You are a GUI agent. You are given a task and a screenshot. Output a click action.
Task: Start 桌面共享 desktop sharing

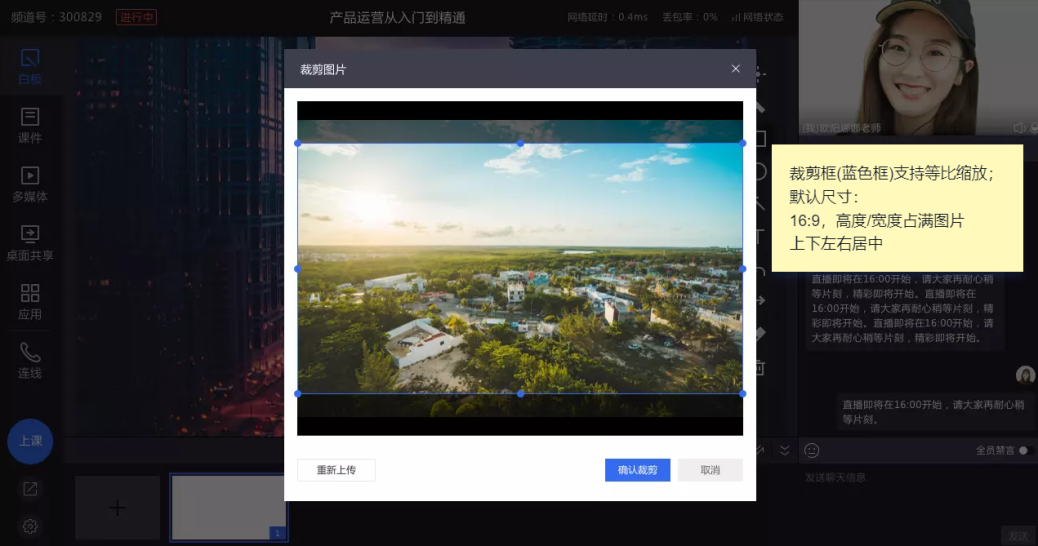[x=30, y=243]
